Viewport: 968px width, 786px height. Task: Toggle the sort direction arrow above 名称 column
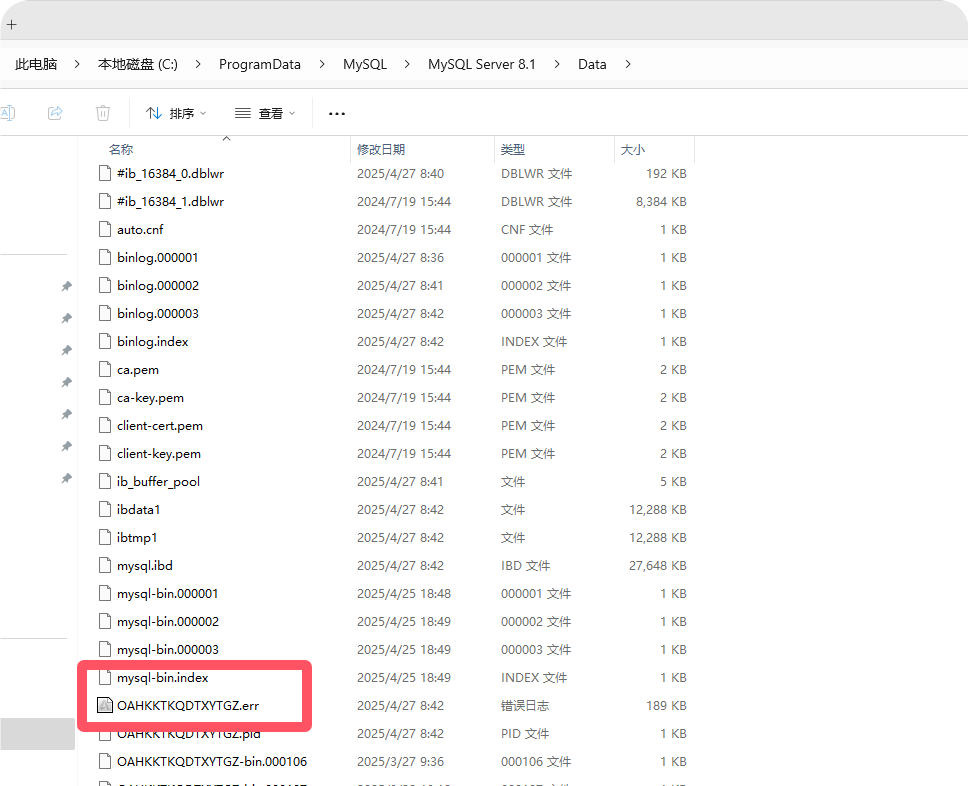226,141
